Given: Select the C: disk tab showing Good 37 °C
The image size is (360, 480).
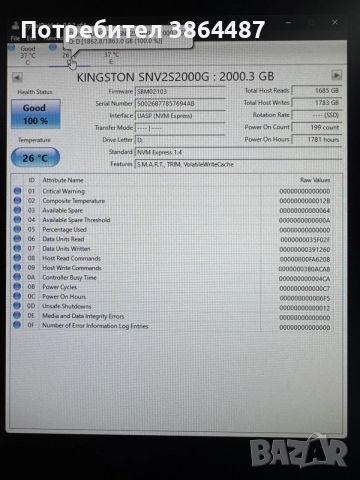Looking at the screenshot, I should point(27,55).
